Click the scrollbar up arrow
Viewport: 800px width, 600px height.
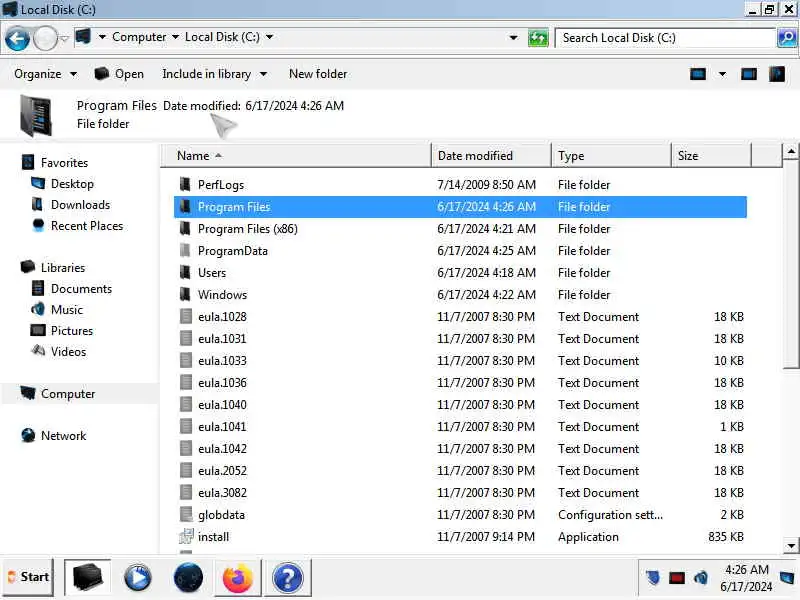pos(791,152)
